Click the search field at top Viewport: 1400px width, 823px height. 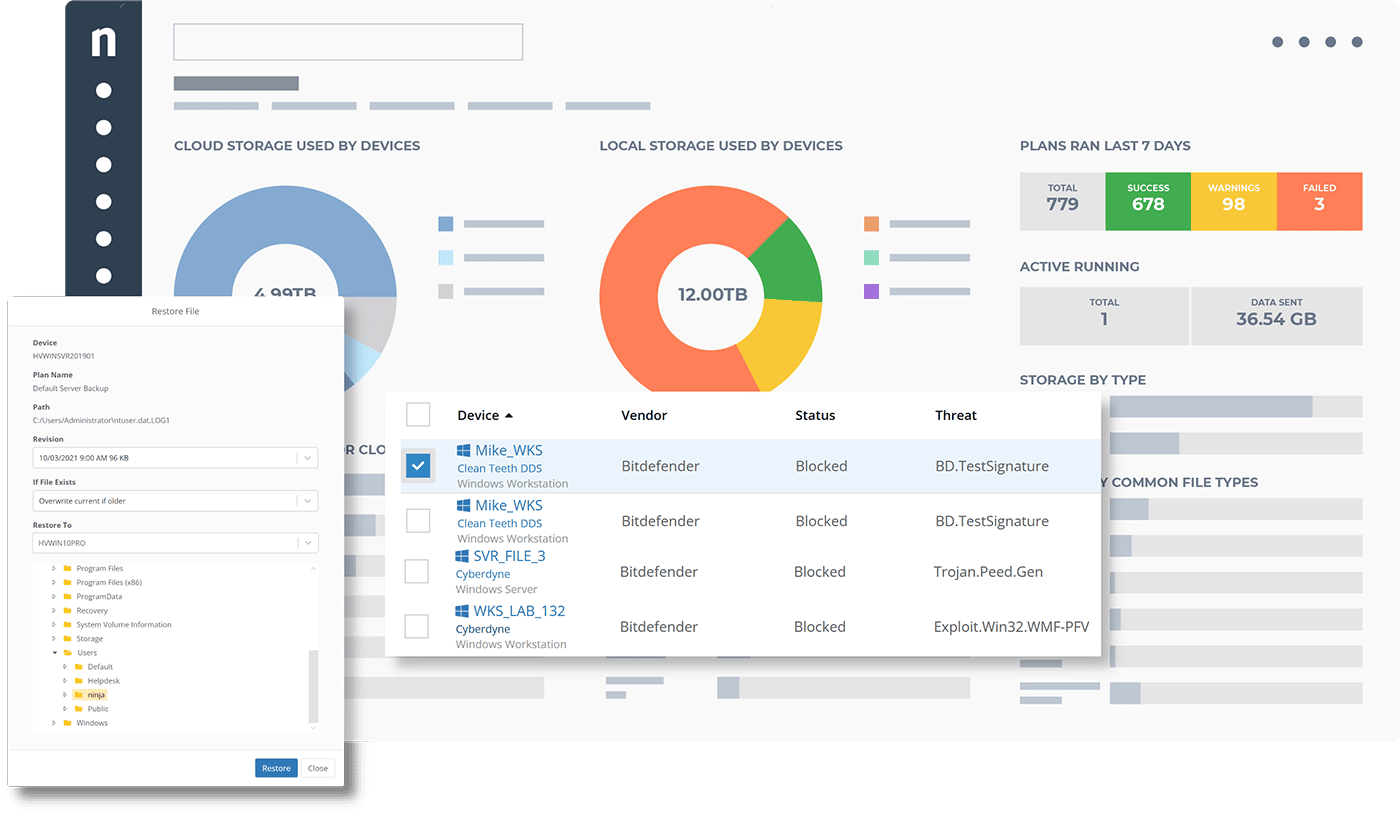(347, 42)
